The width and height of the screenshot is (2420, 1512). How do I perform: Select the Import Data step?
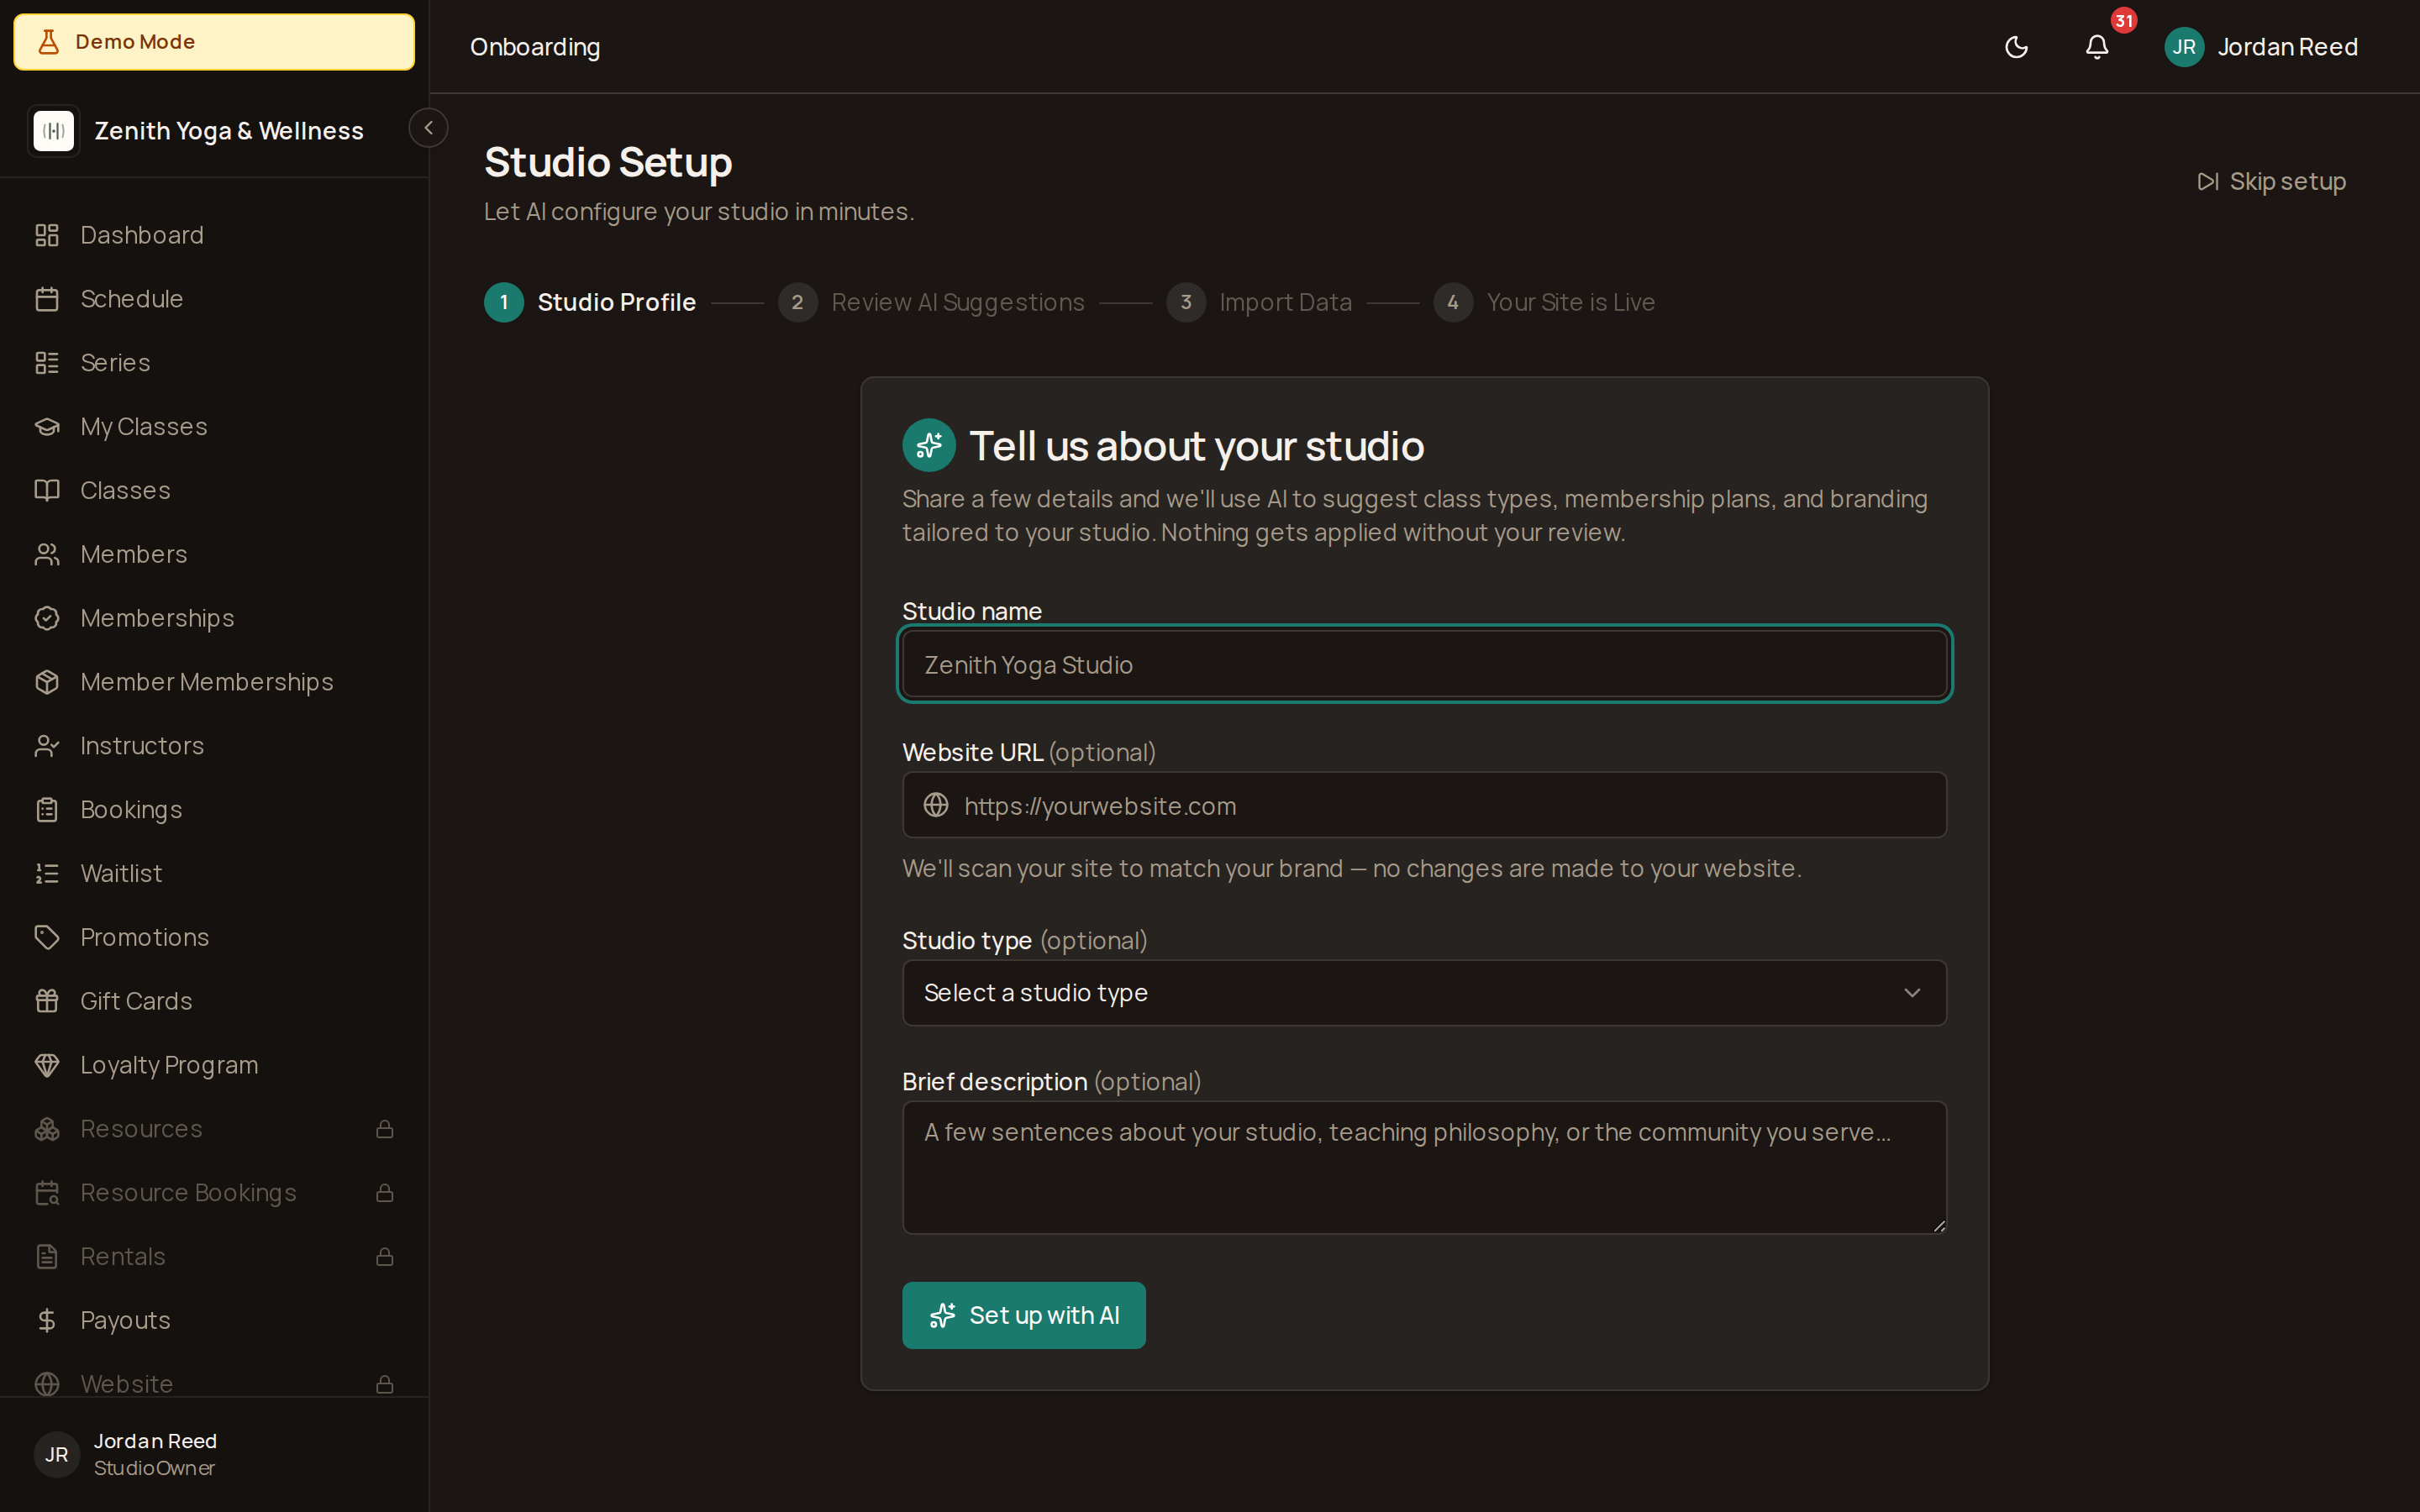point(1284,302)
